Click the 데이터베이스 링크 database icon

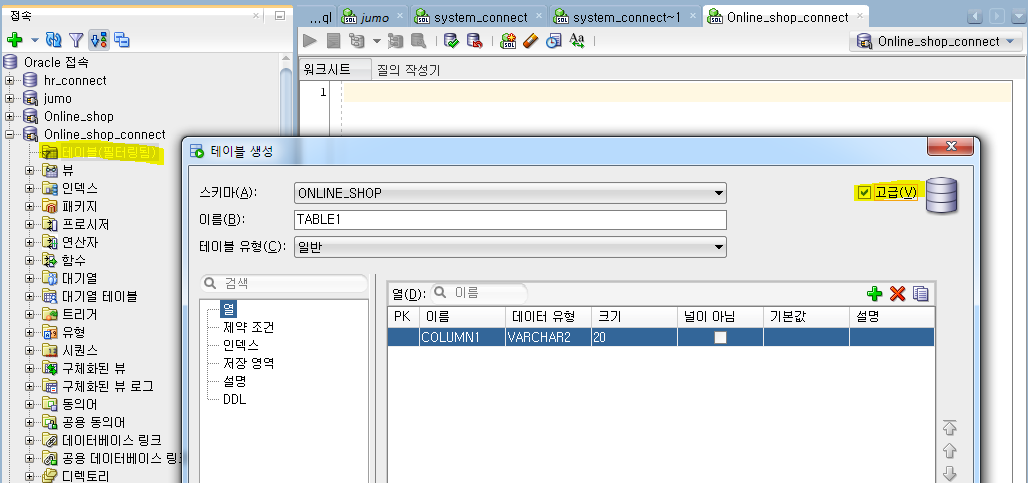click(x=50, y=440)
